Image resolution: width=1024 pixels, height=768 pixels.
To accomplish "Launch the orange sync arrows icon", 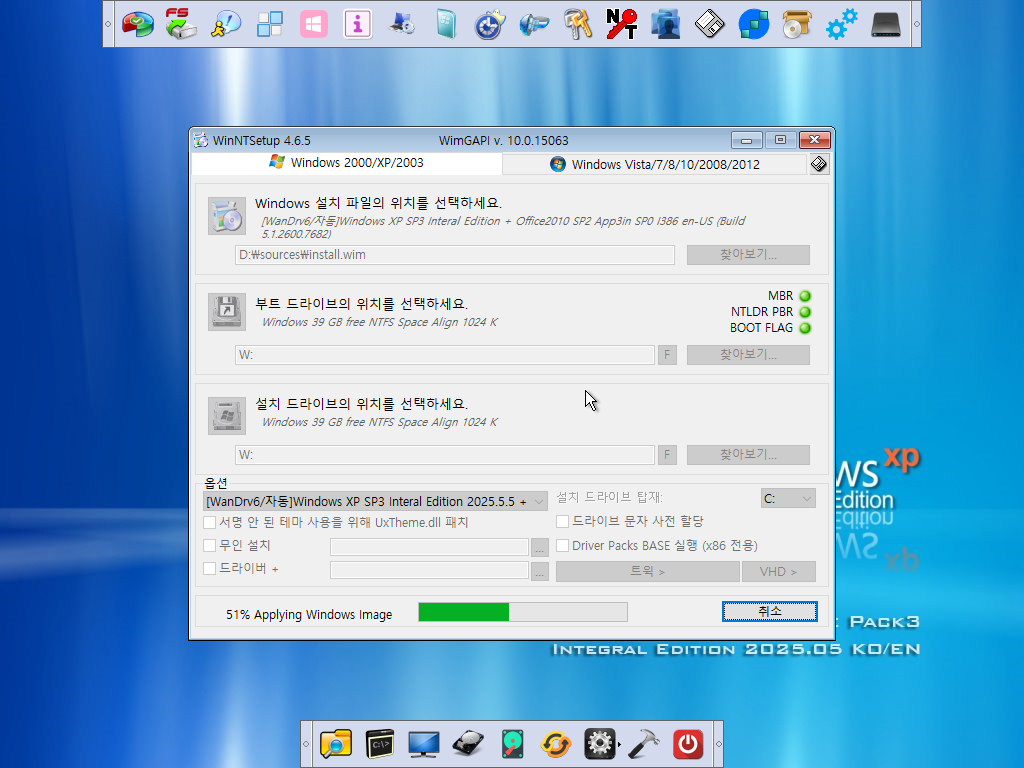I will click(556, 744).
